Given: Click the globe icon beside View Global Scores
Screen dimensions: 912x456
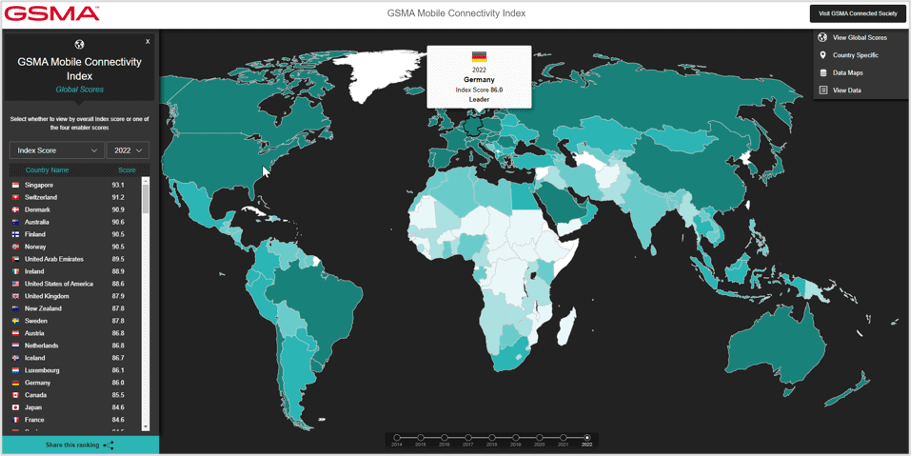Looking at the screenshot, I should pyautogui.click(x=823, y=38).
